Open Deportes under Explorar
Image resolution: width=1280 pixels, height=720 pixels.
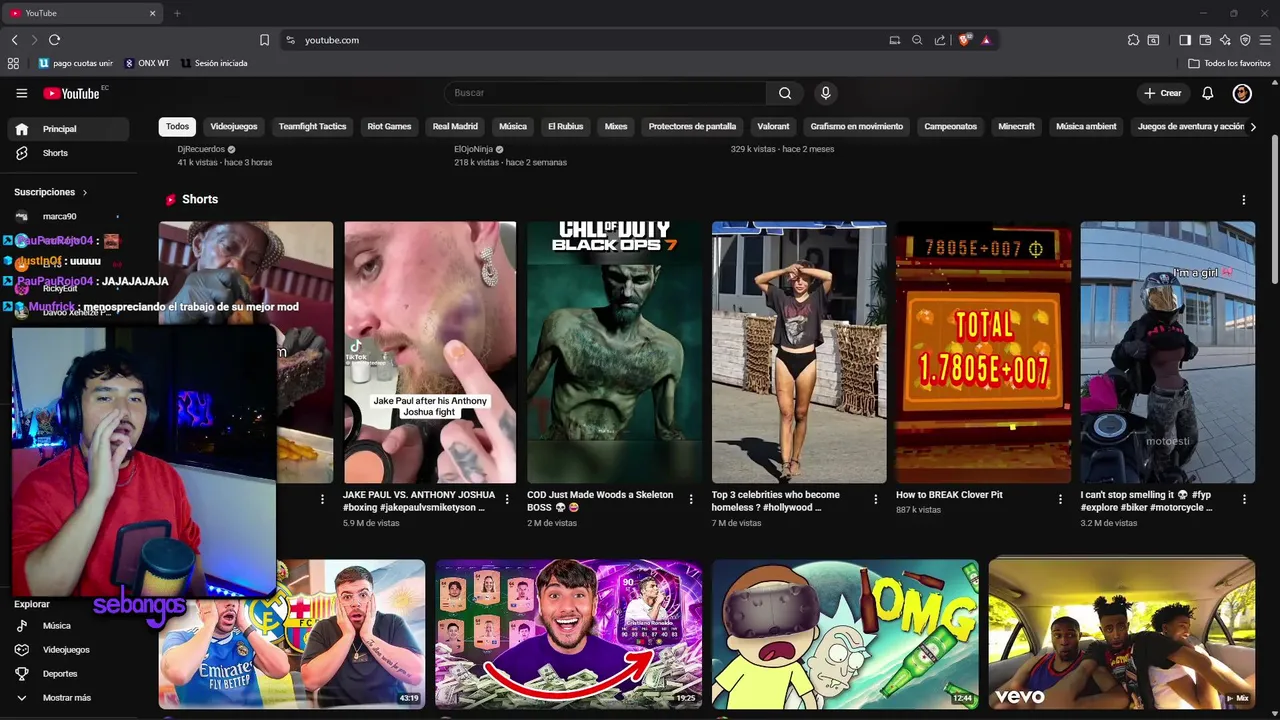click(x=68, y=674)
